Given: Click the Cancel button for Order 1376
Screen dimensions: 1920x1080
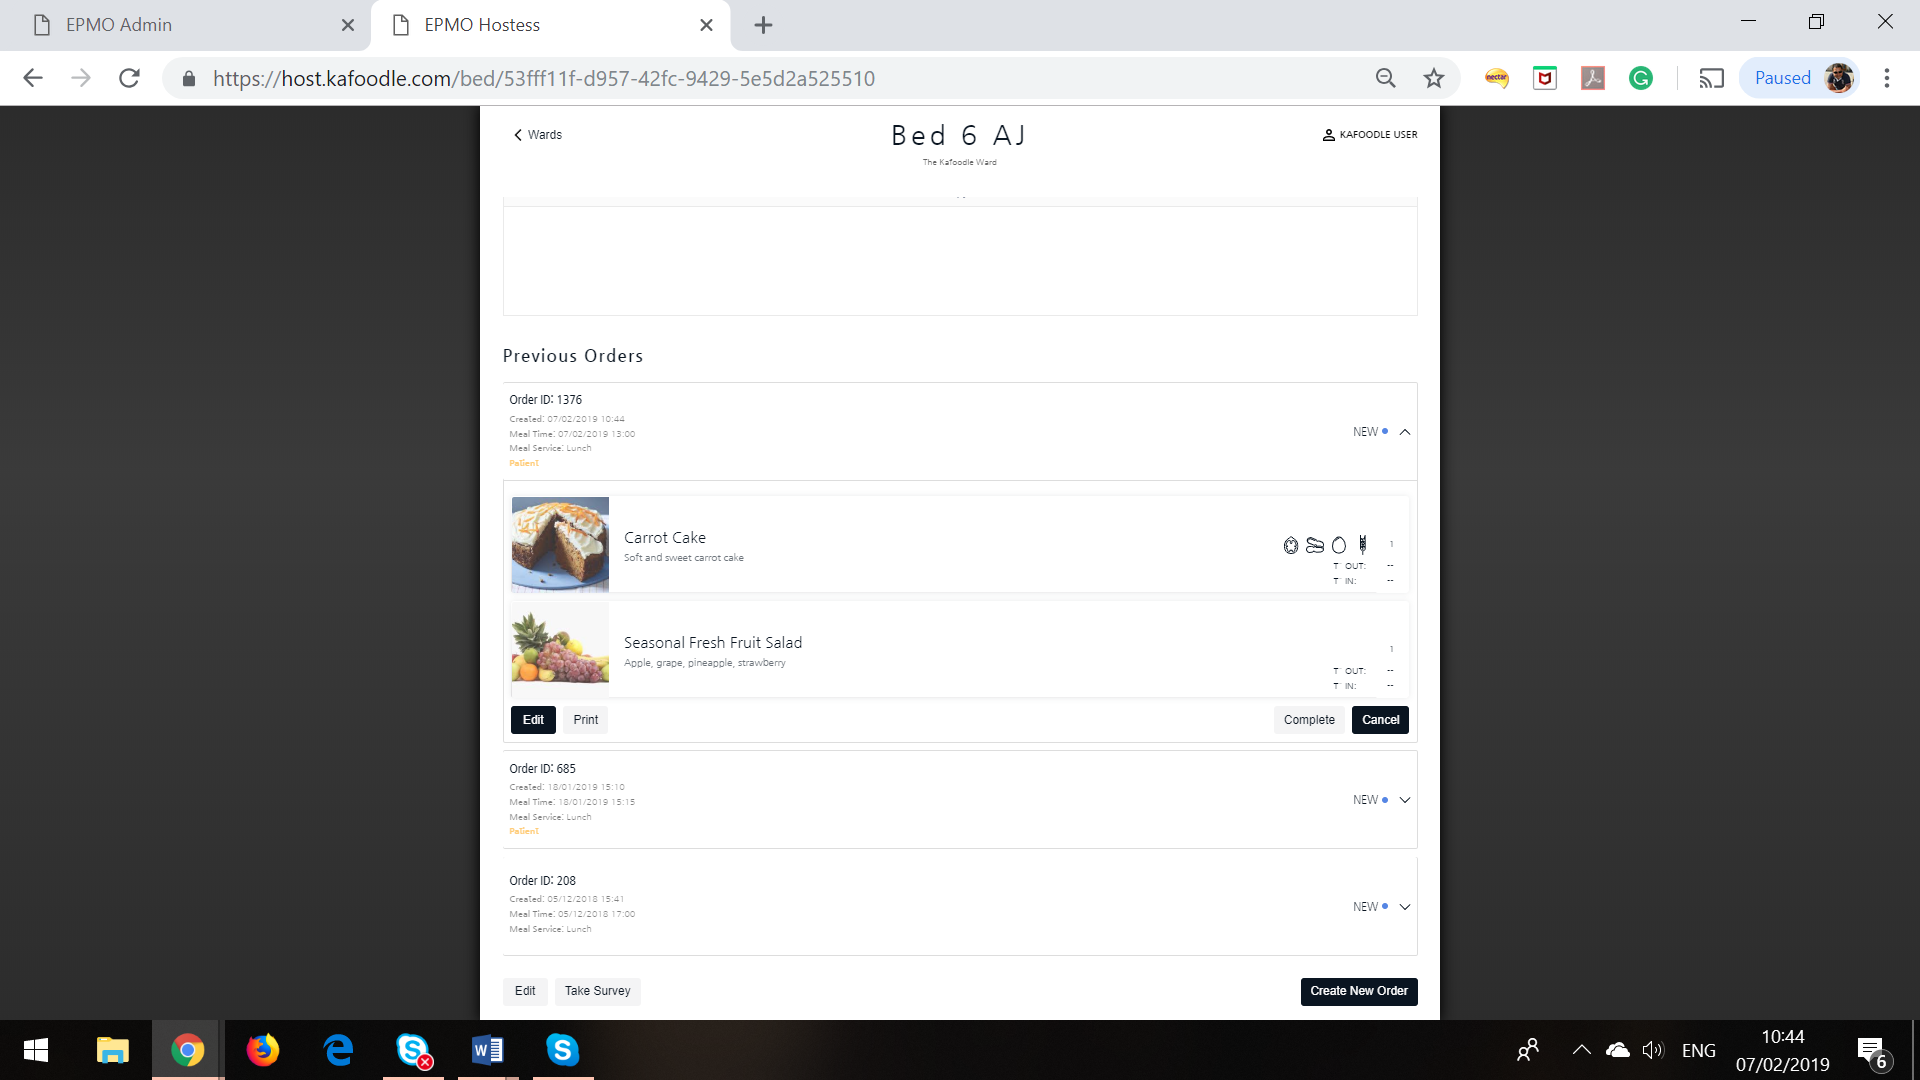Looking at the screenshot, I should tap(1381, 719).
